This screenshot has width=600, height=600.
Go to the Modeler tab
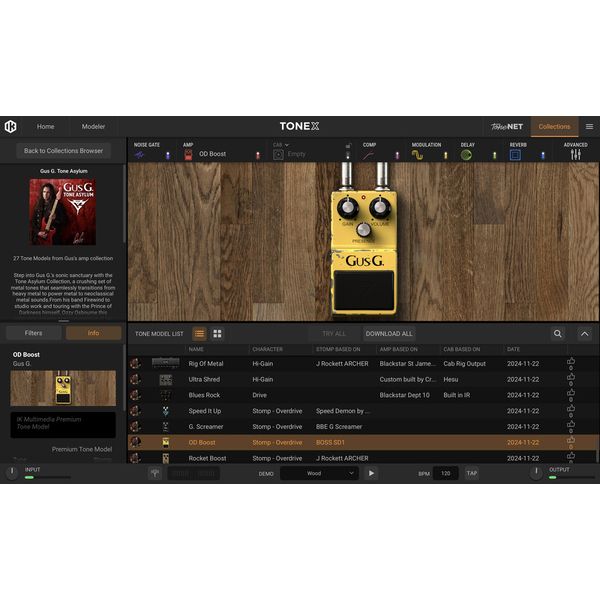click(93, 127)
